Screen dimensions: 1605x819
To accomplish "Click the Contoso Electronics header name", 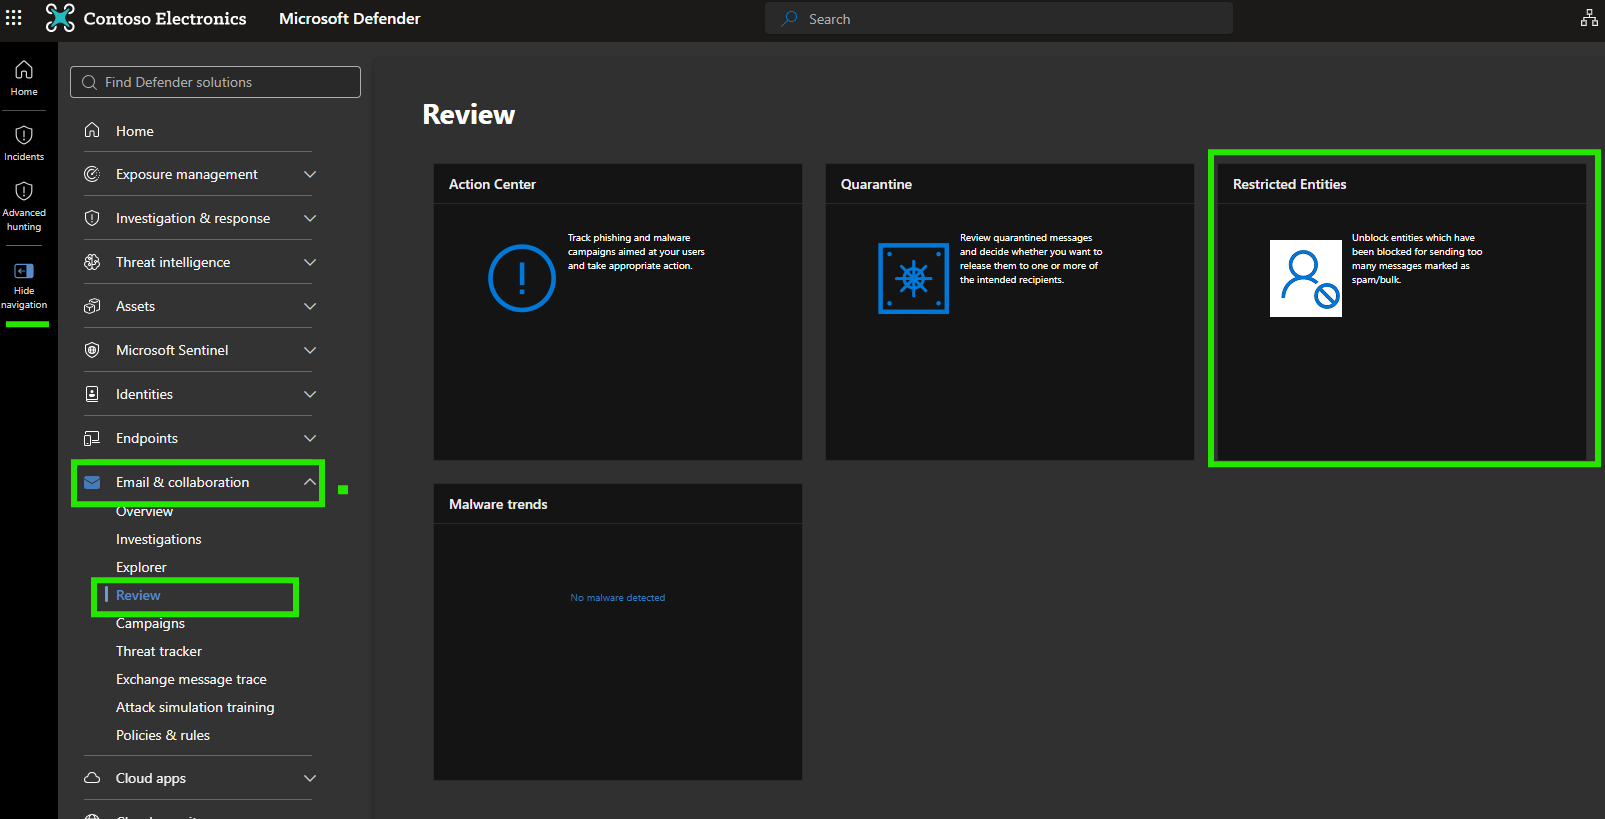I will pos(165,18).
